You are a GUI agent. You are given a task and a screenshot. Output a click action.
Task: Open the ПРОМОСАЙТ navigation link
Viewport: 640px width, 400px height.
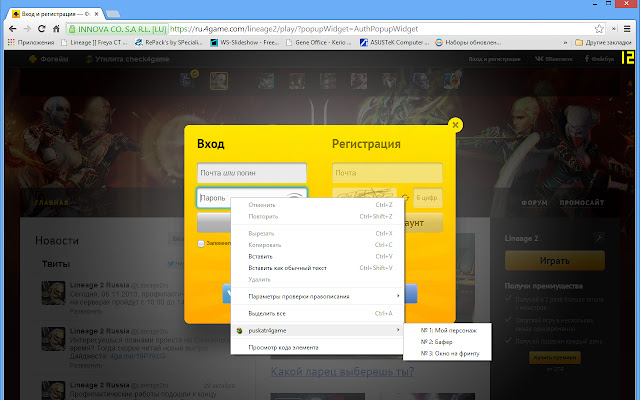click(582, 202)
